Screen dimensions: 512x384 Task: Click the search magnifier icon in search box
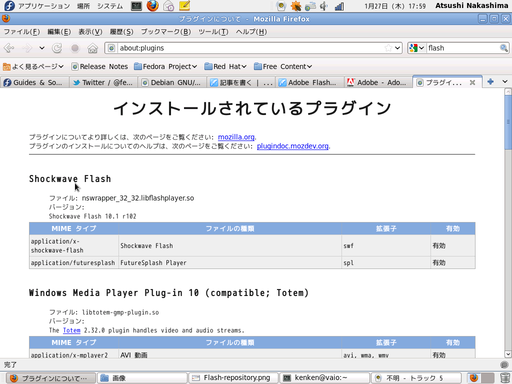coord(504,48)
